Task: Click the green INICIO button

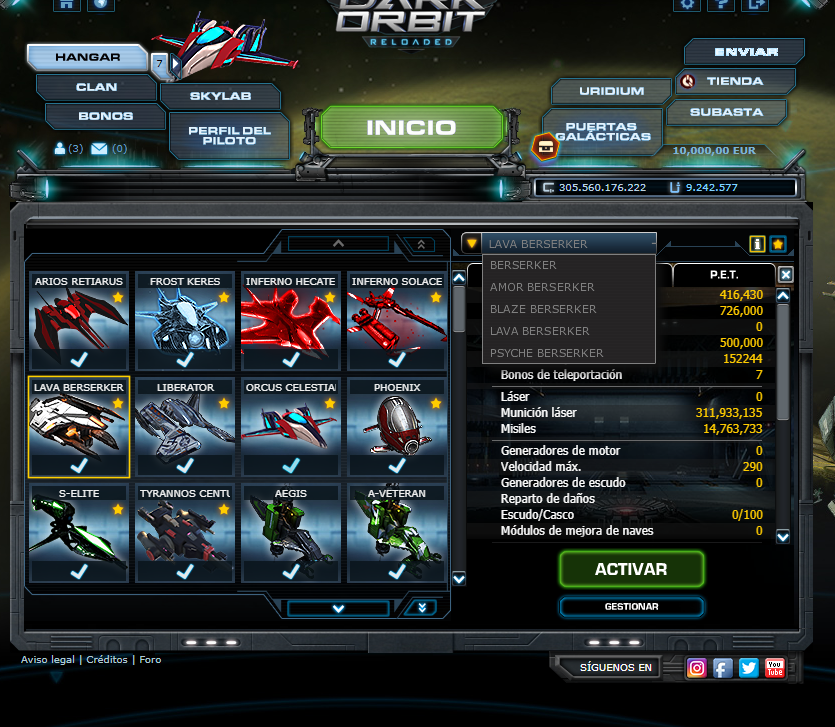Action: tap(411, 127)
